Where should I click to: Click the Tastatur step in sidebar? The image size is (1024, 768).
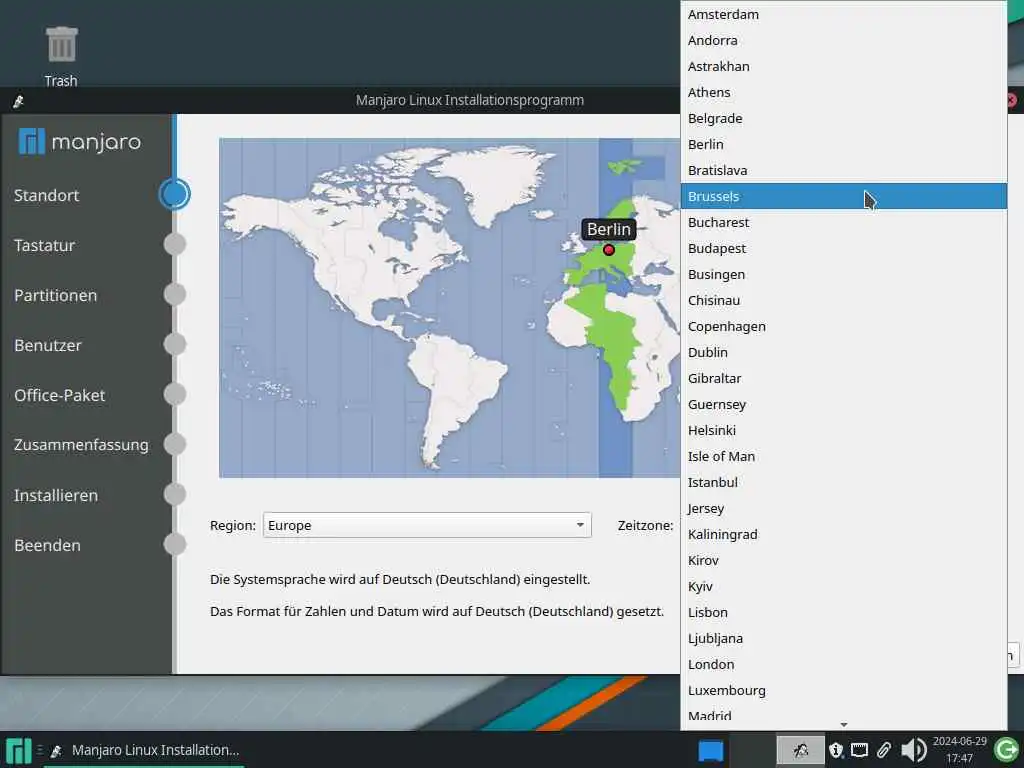(44, 246)
